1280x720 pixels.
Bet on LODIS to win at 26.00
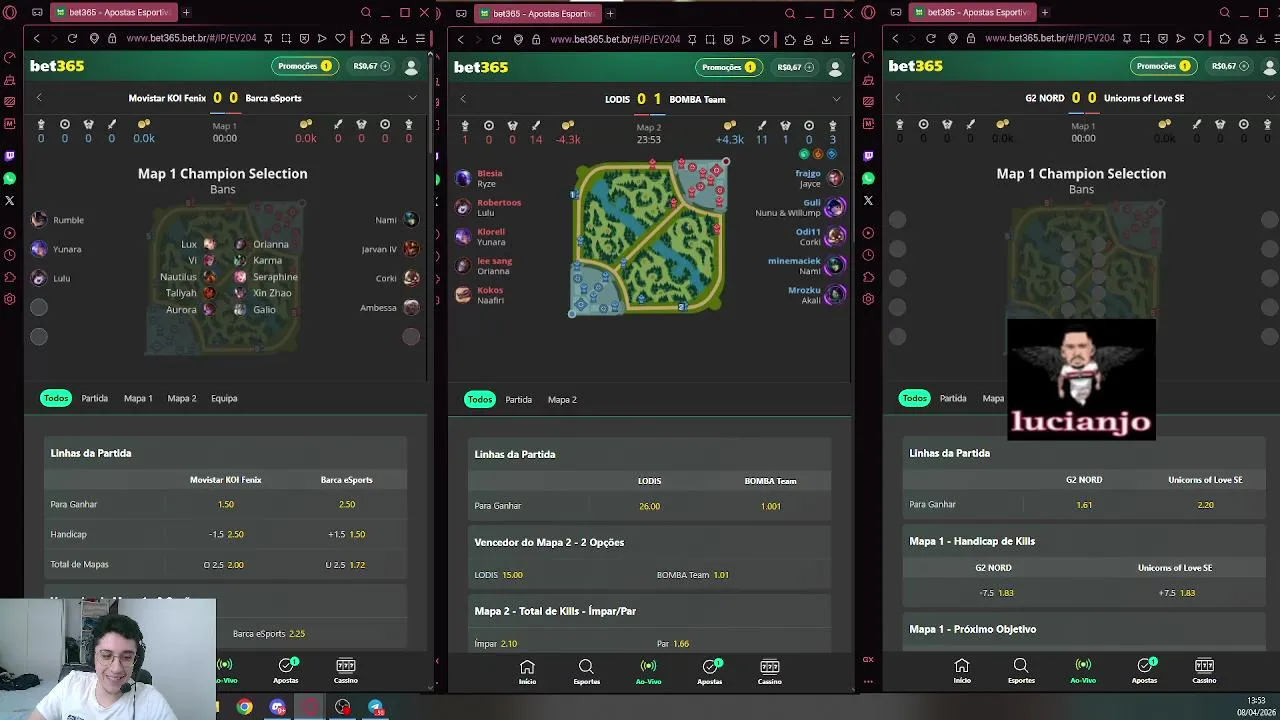pyautogui.click(x=650, y=506)
